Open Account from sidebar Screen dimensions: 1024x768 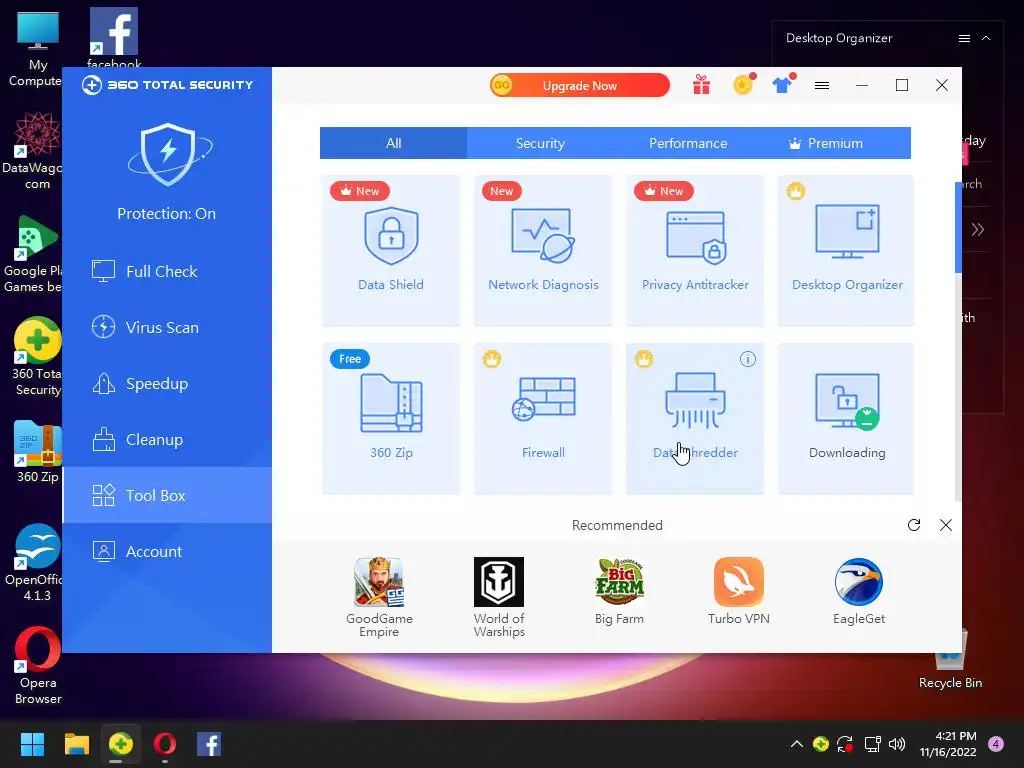tap(167, 551)
